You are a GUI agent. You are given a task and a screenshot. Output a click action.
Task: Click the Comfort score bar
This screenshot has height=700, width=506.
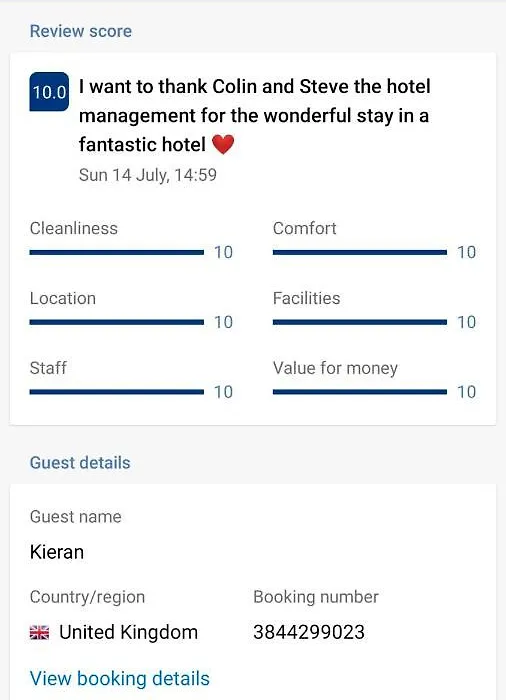(360, 252)
